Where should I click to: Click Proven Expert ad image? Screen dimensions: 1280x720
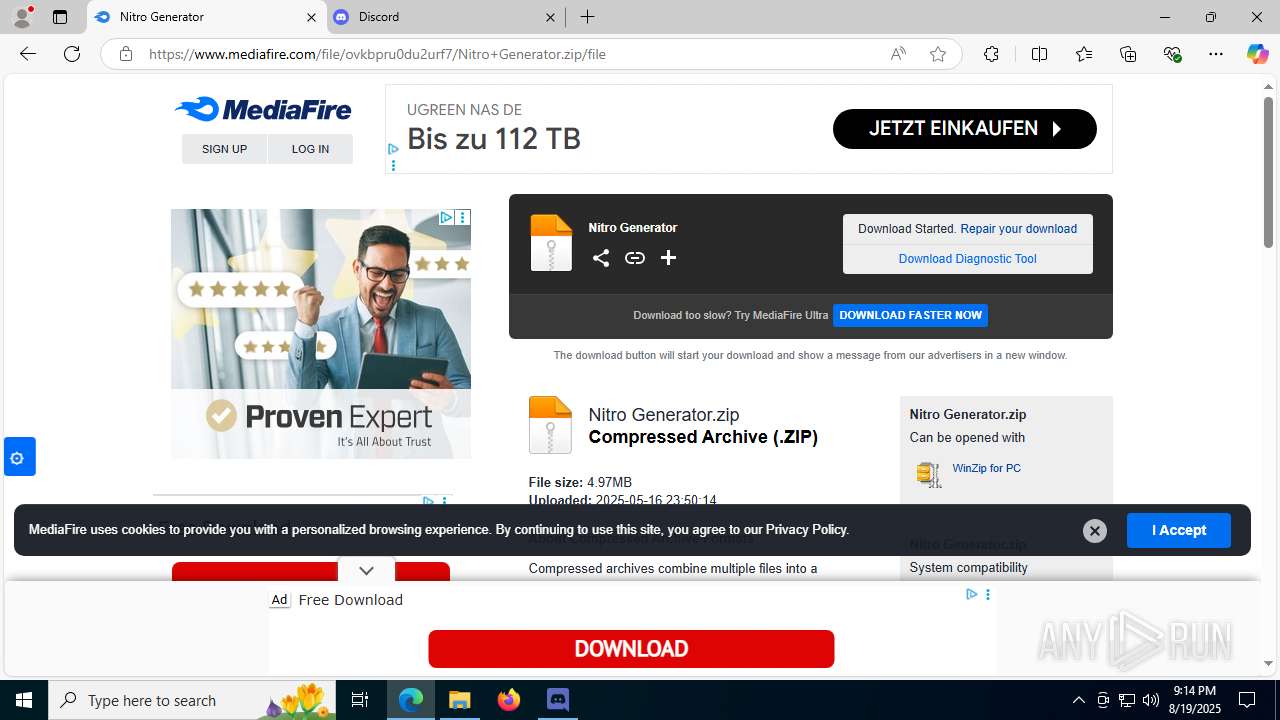(x=321, y=334)
